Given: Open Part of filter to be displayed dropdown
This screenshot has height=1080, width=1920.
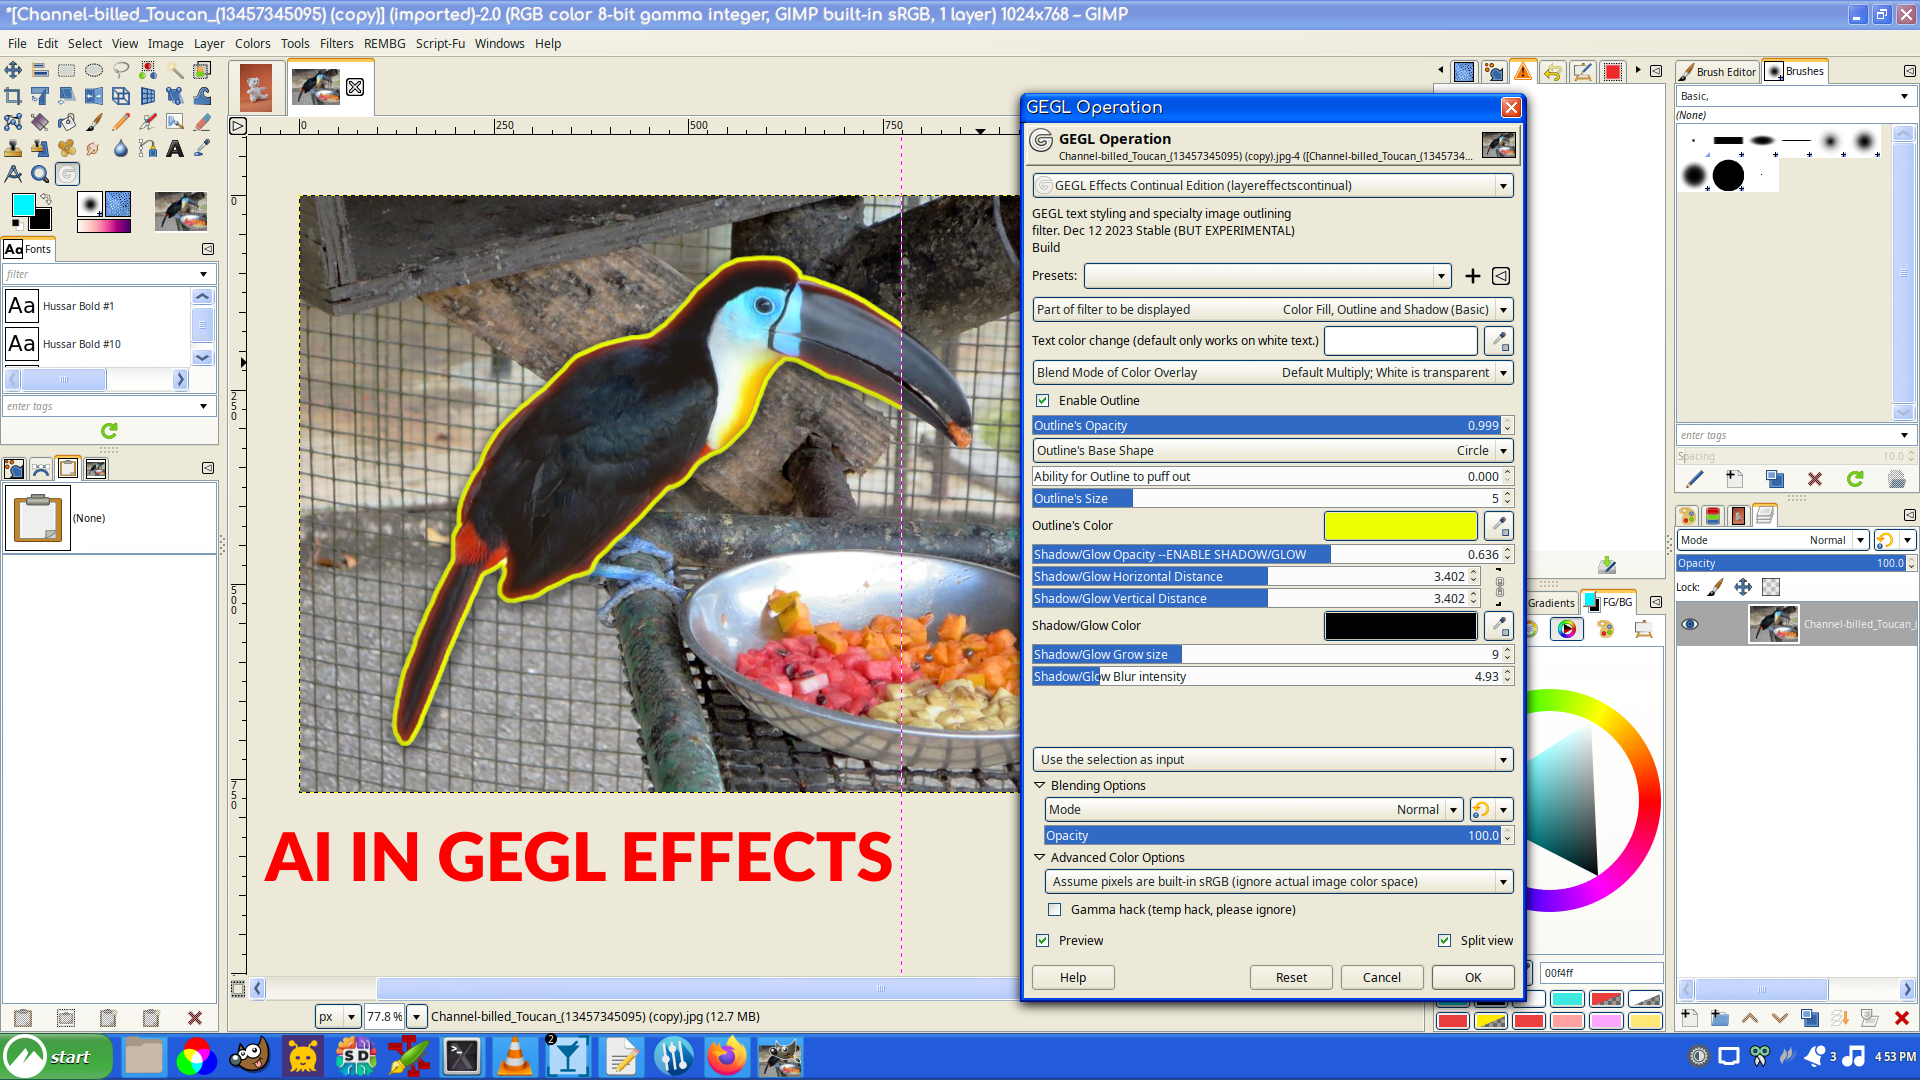Looking at the screenshot, I should tap(1272, 310).
